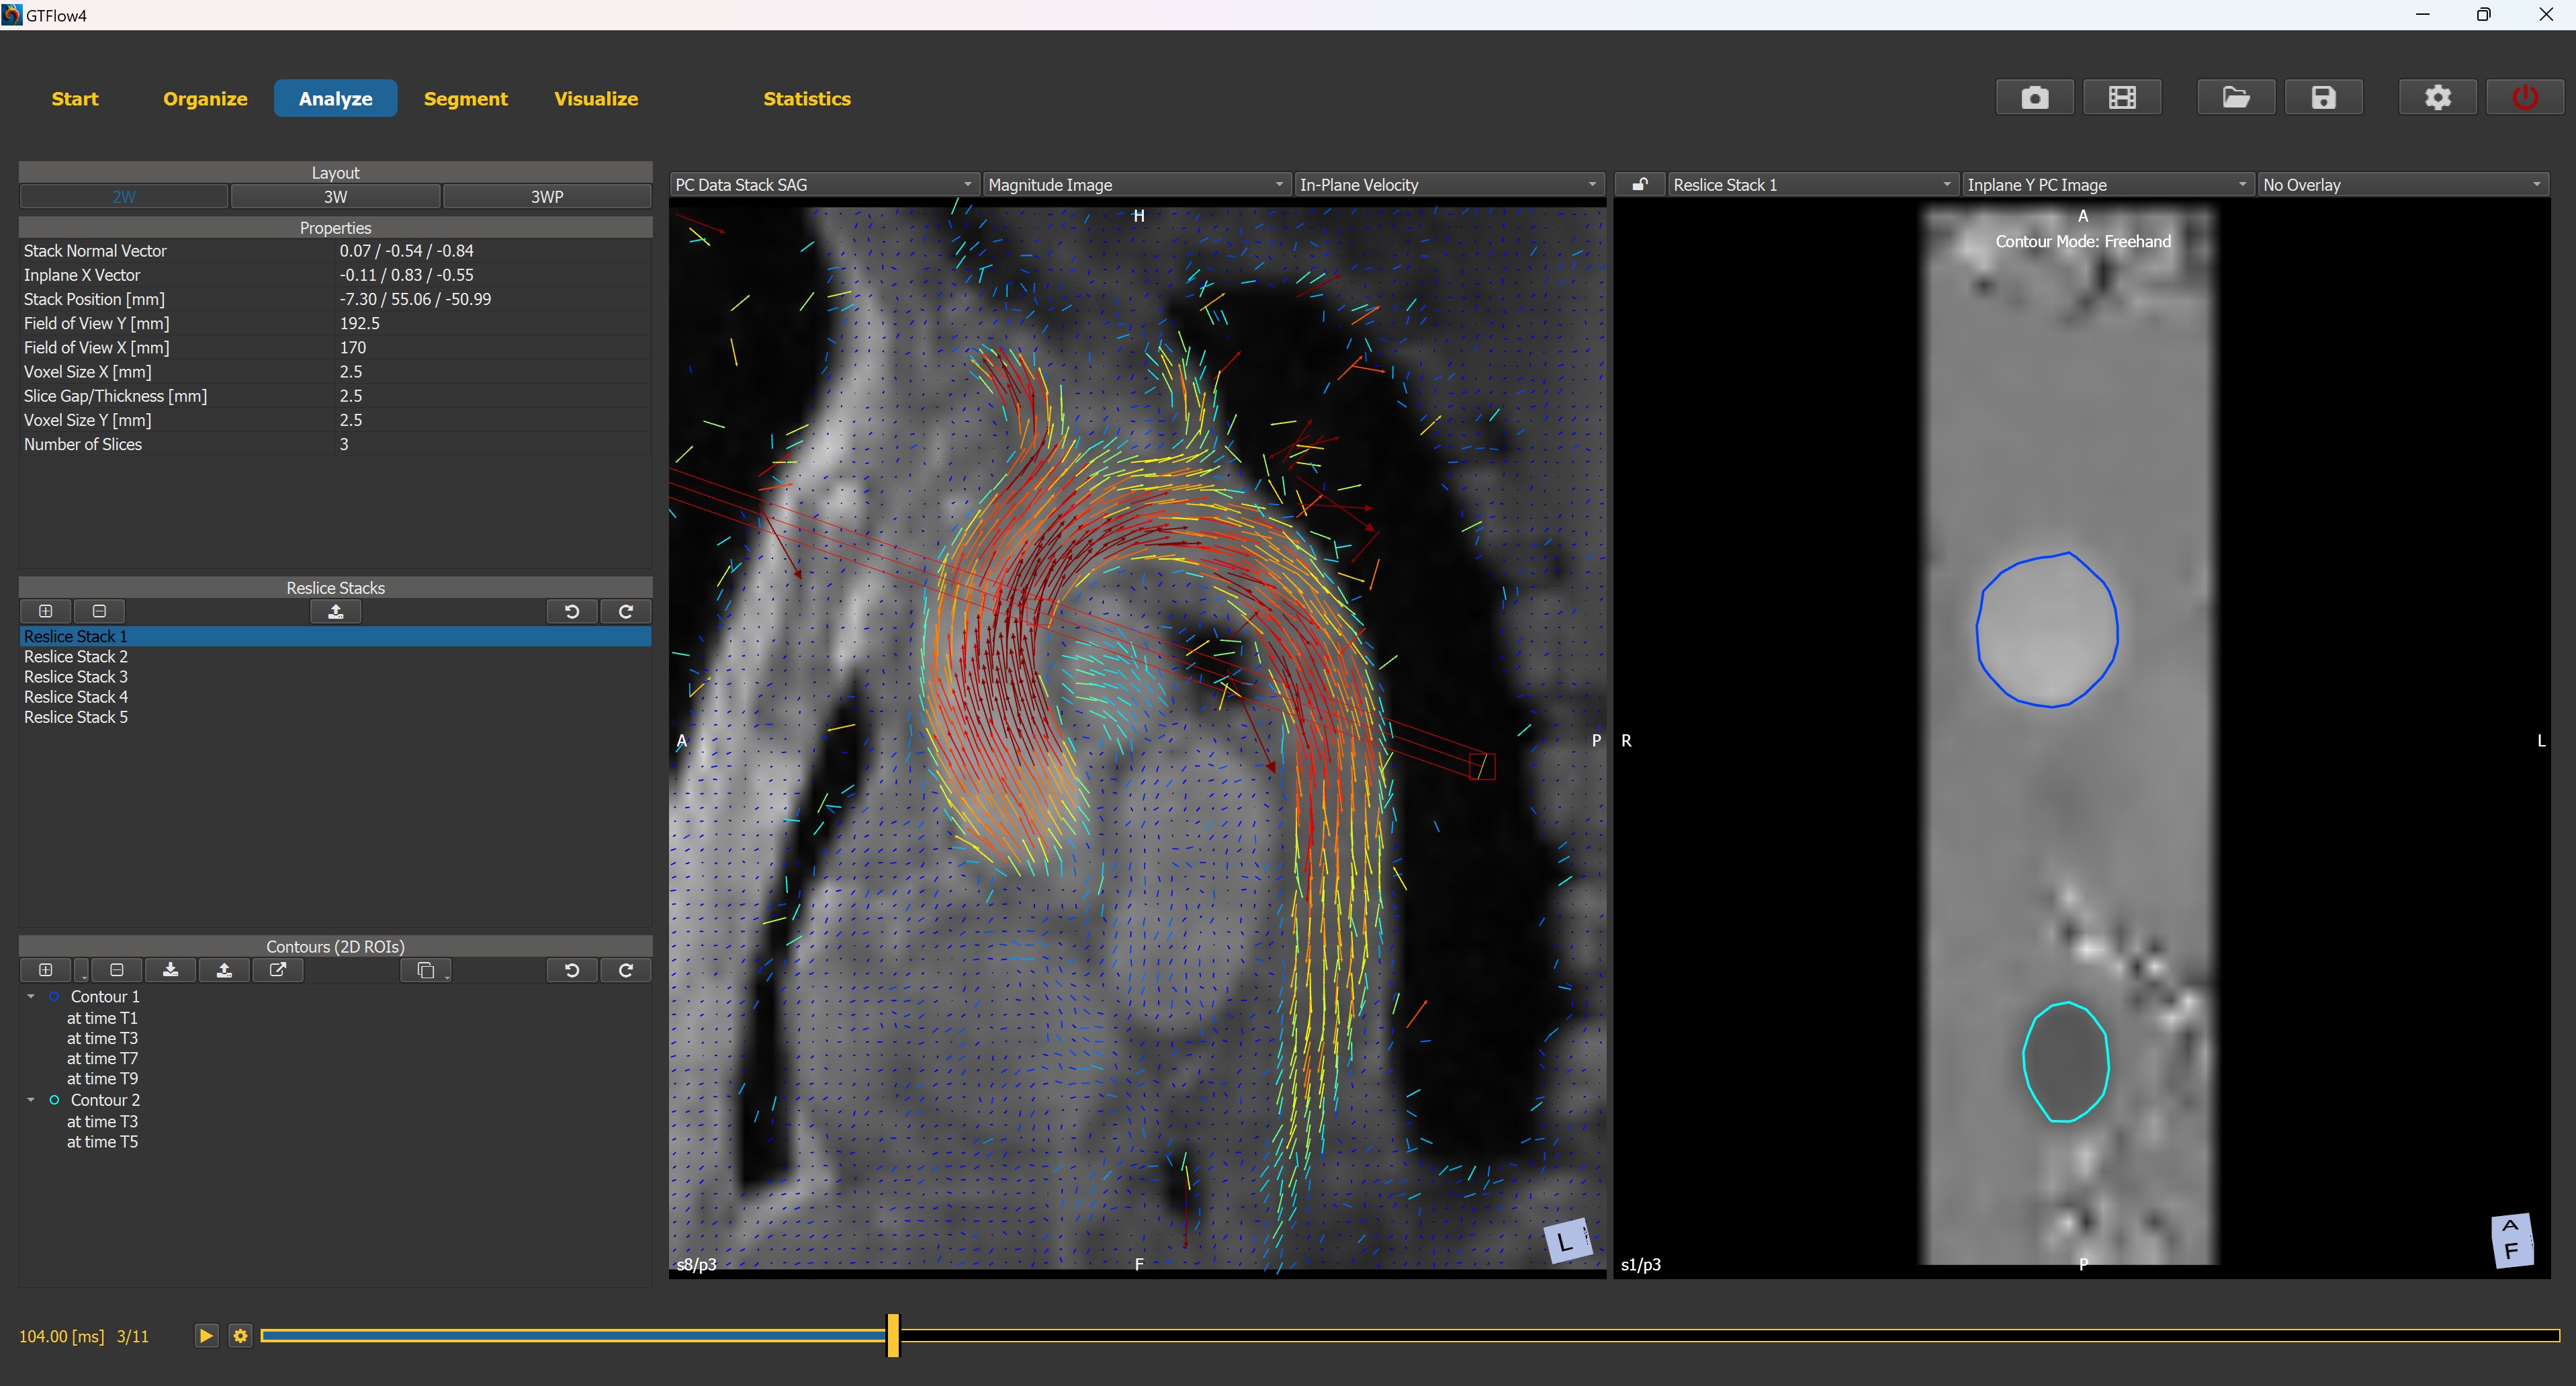Click the copy contours icon
The image size is (2576, 1386).
(x=425, y=970)
